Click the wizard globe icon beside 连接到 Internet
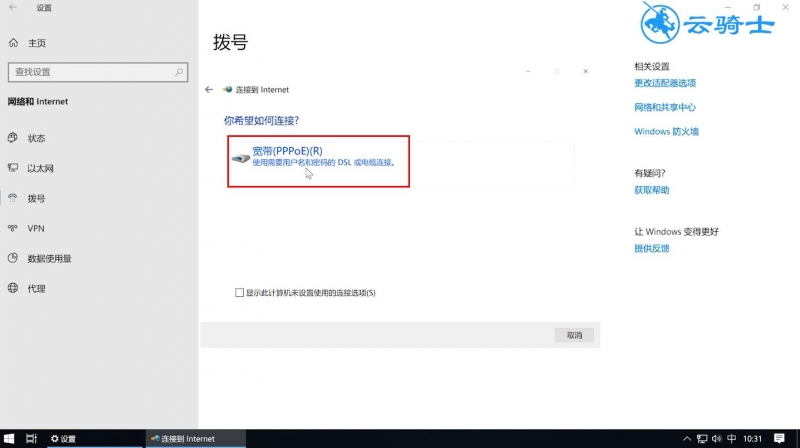 [x=228, y=89]
